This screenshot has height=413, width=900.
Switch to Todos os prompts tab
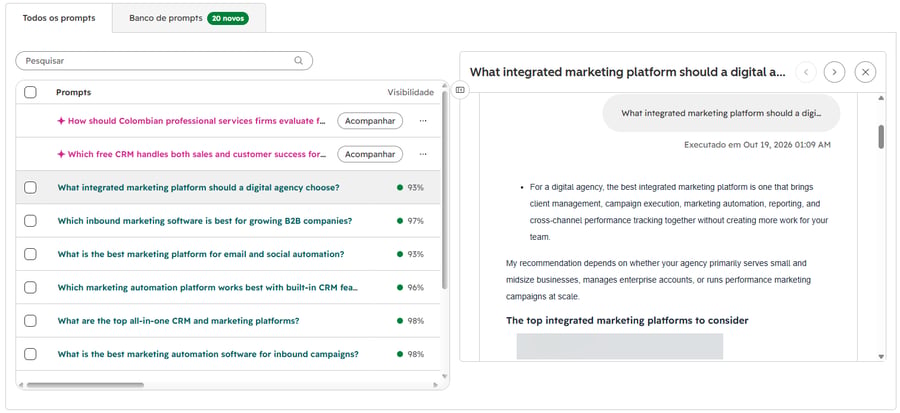(x=59, y=18)
